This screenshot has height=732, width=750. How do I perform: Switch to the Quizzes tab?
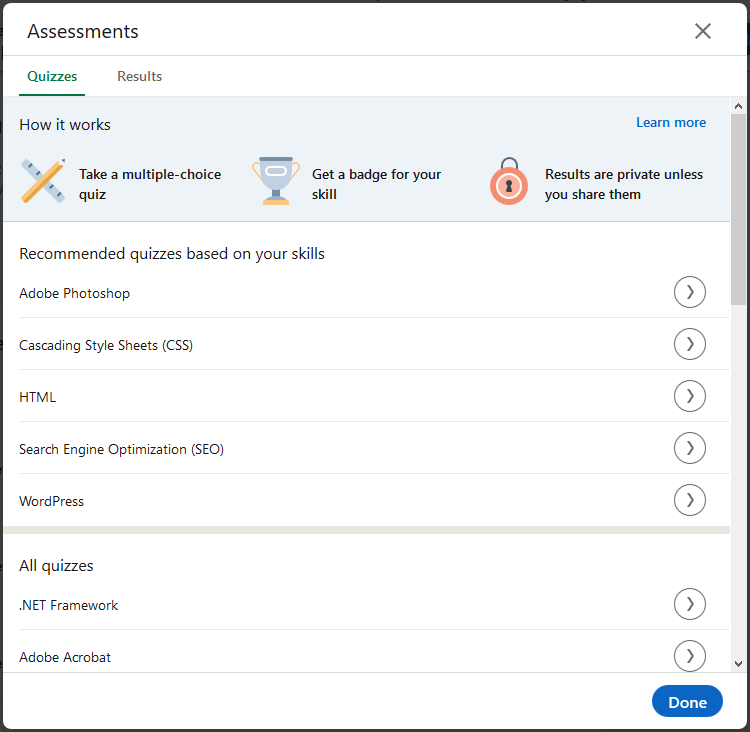tap(52, 77)
